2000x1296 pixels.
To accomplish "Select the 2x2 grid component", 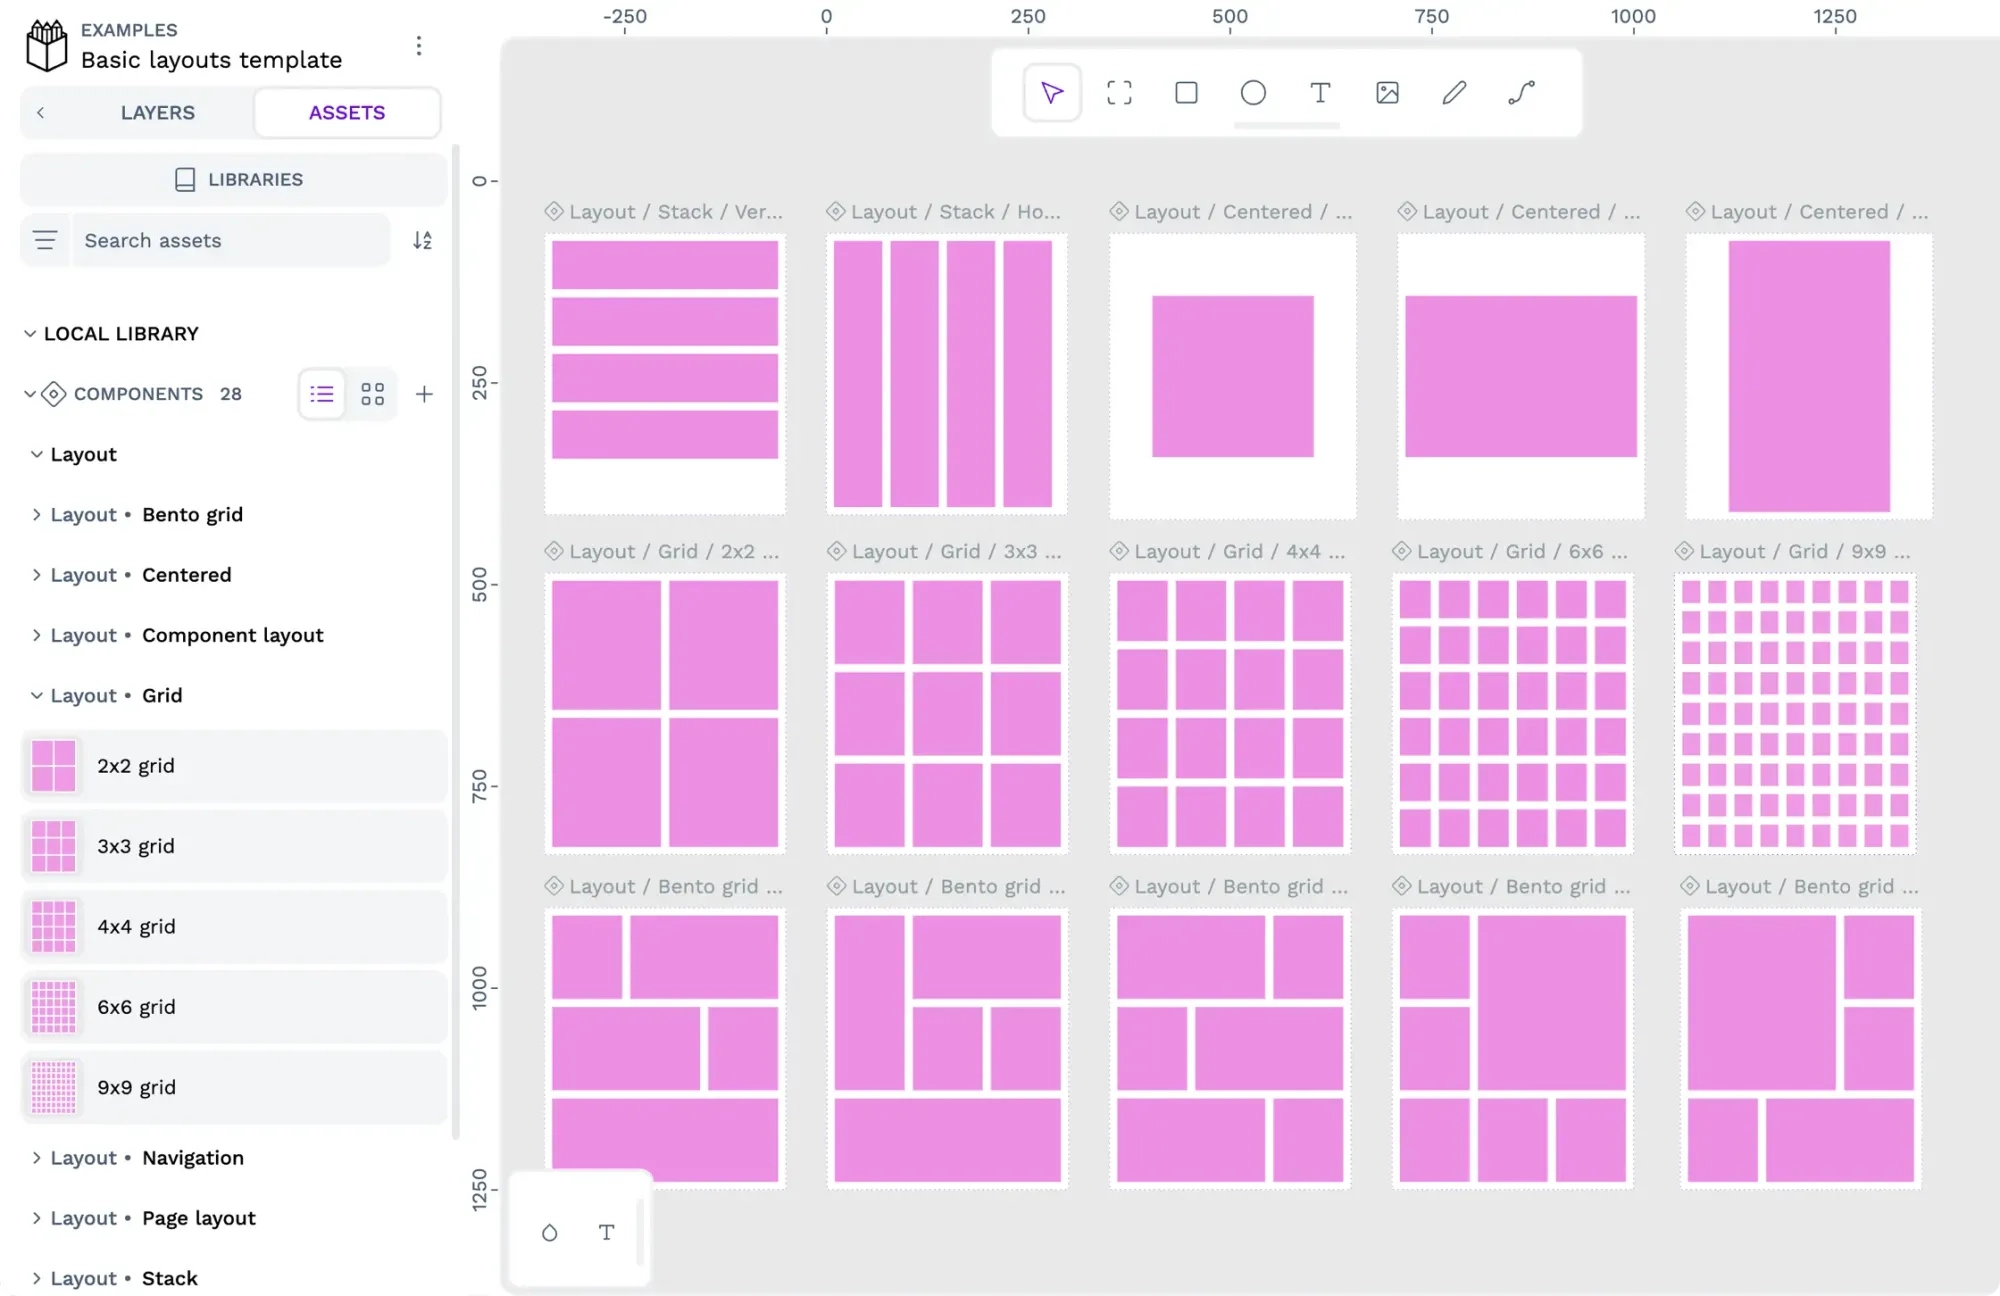I will coord(234,766).
